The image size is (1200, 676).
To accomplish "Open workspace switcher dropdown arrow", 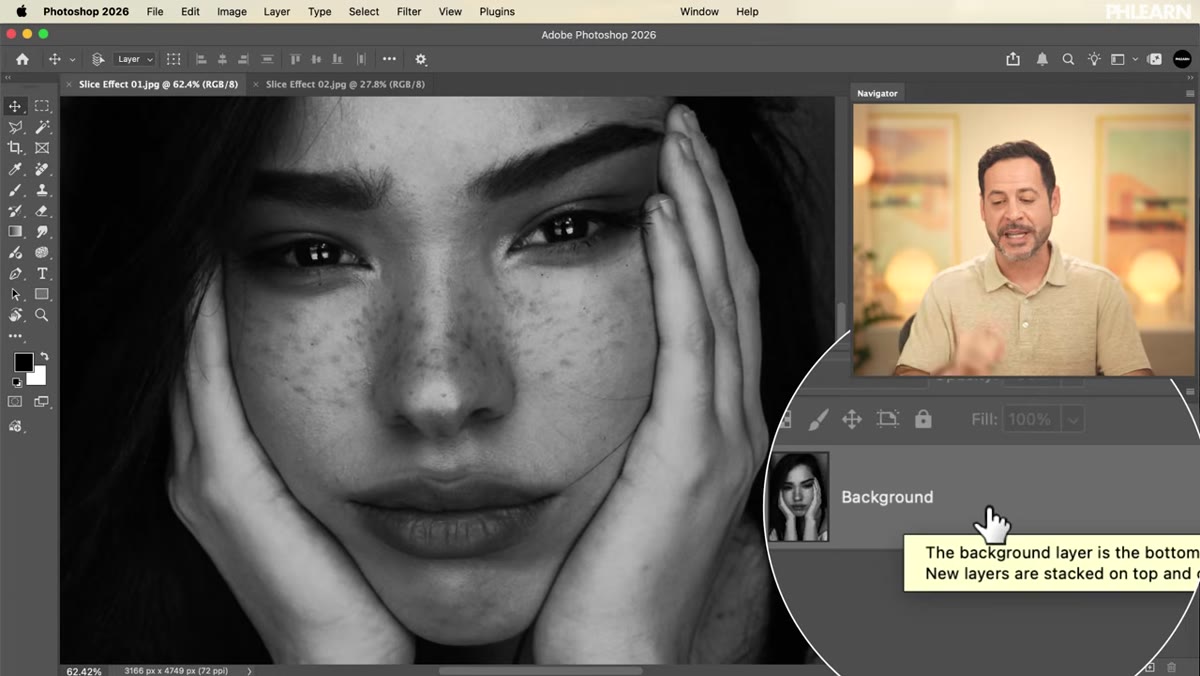I will [x=1135, y=60].
